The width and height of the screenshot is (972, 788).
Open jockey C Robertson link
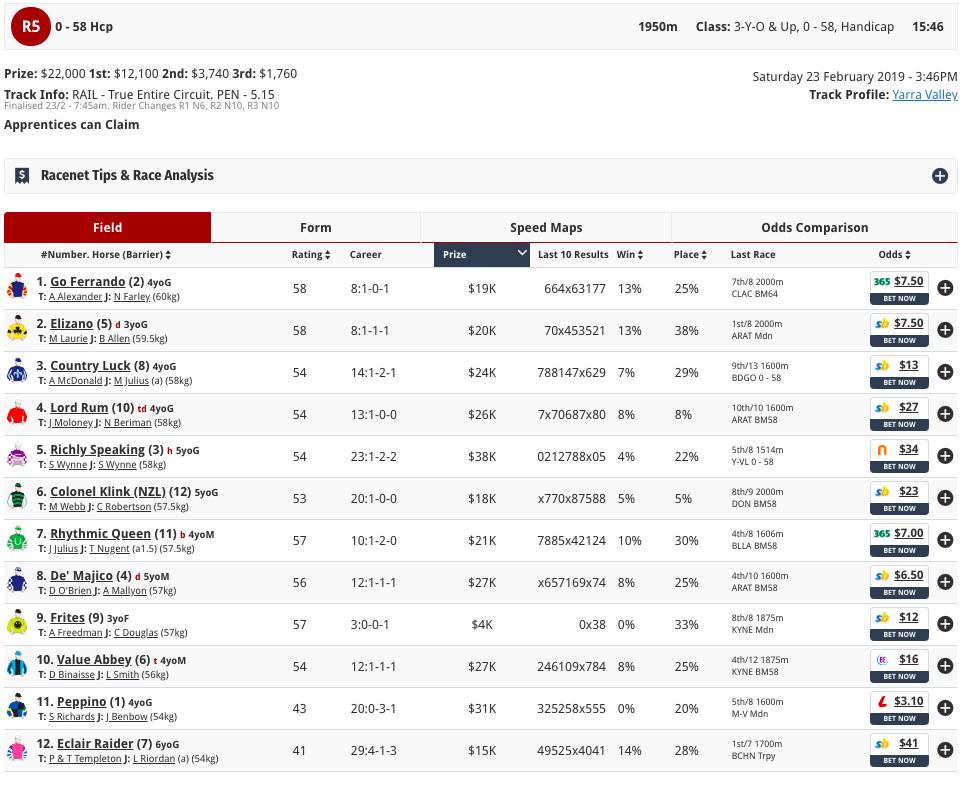coord(124,507)
